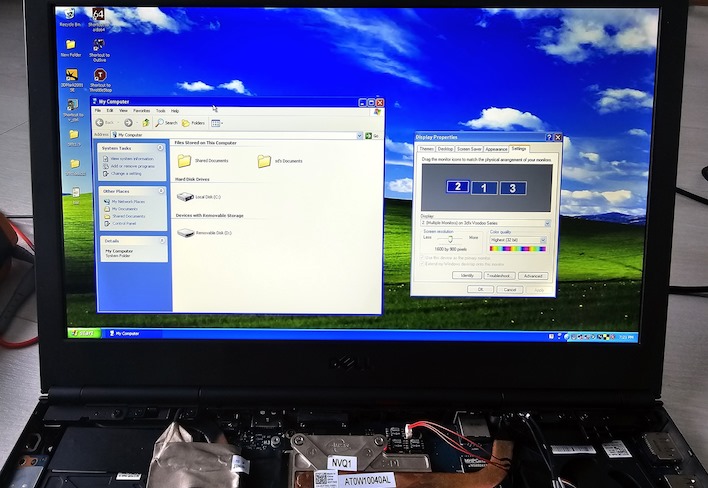This screenshot has height=488, width=708.
Task: Open the Shared Documents folder
Action: click(x=203, y=160)
